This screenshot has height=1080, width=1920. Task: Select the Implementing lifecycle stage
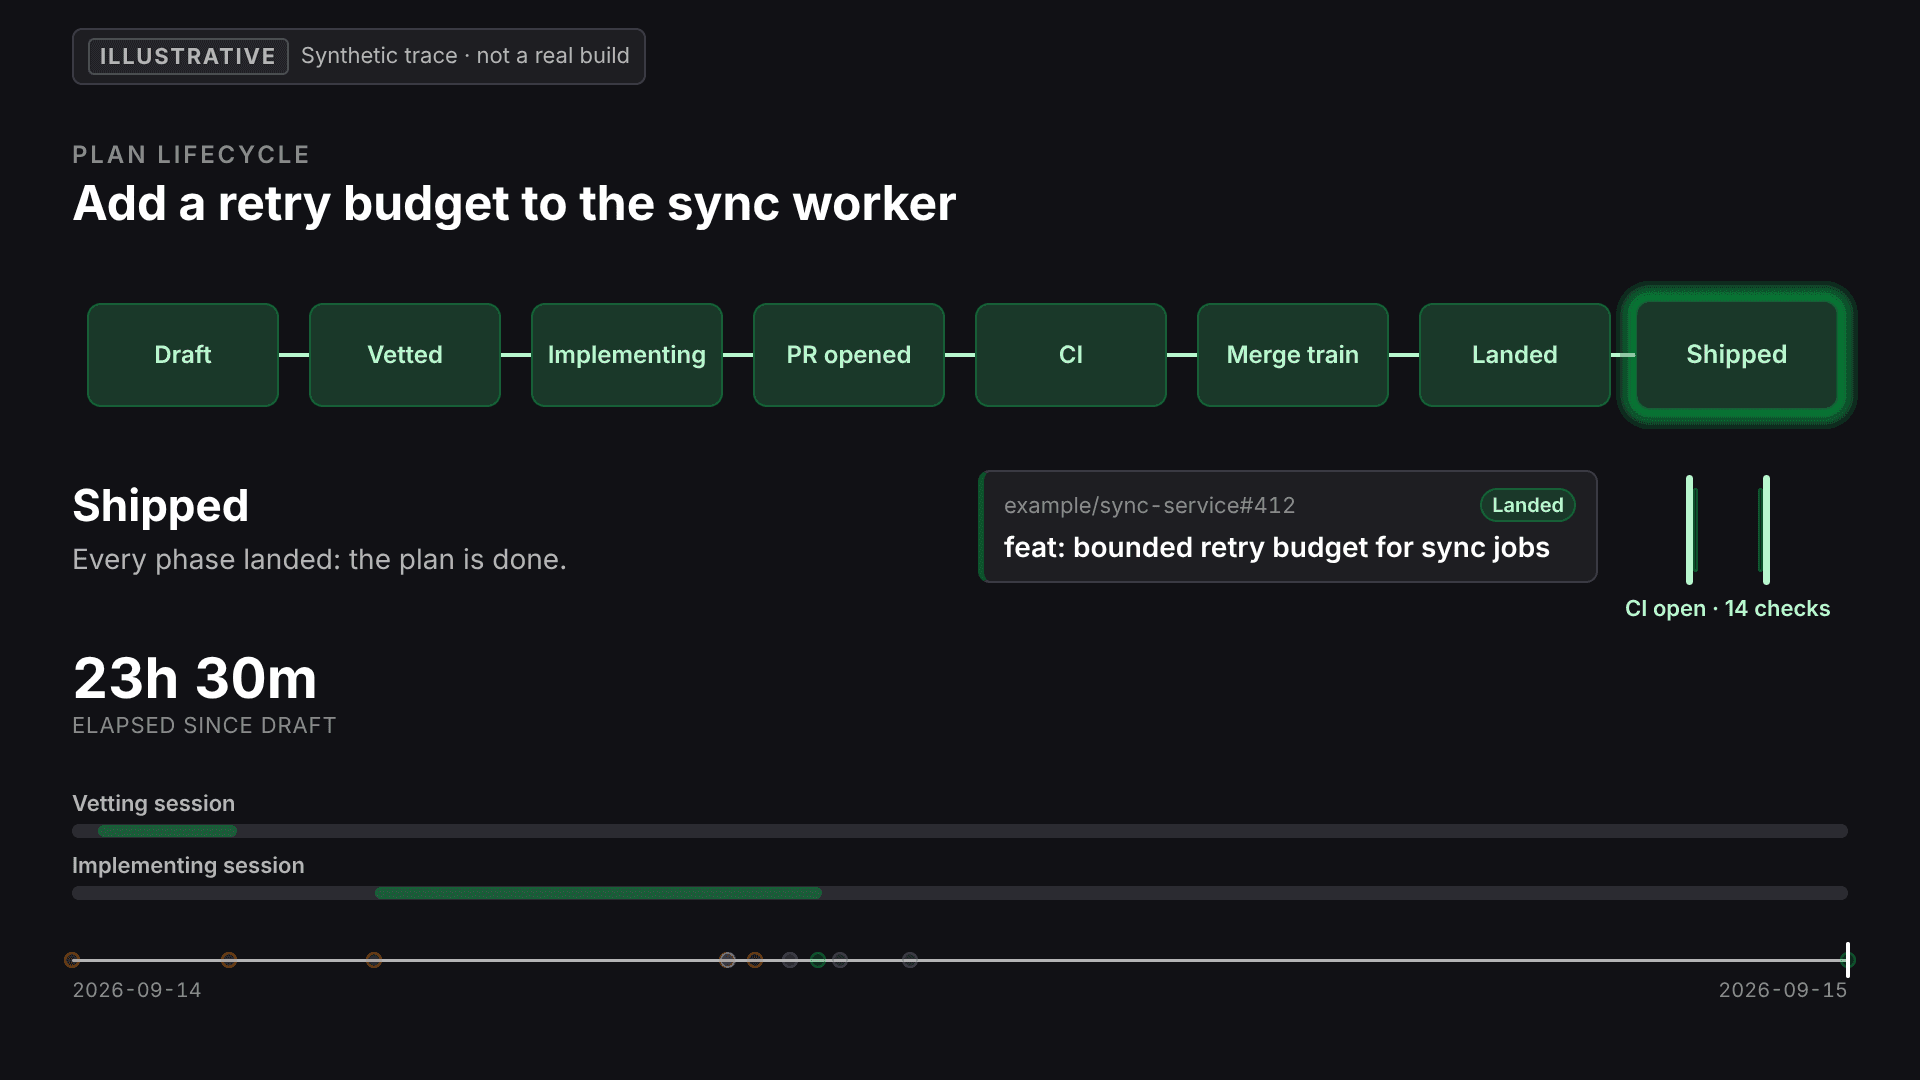click(x=627, y=355)
